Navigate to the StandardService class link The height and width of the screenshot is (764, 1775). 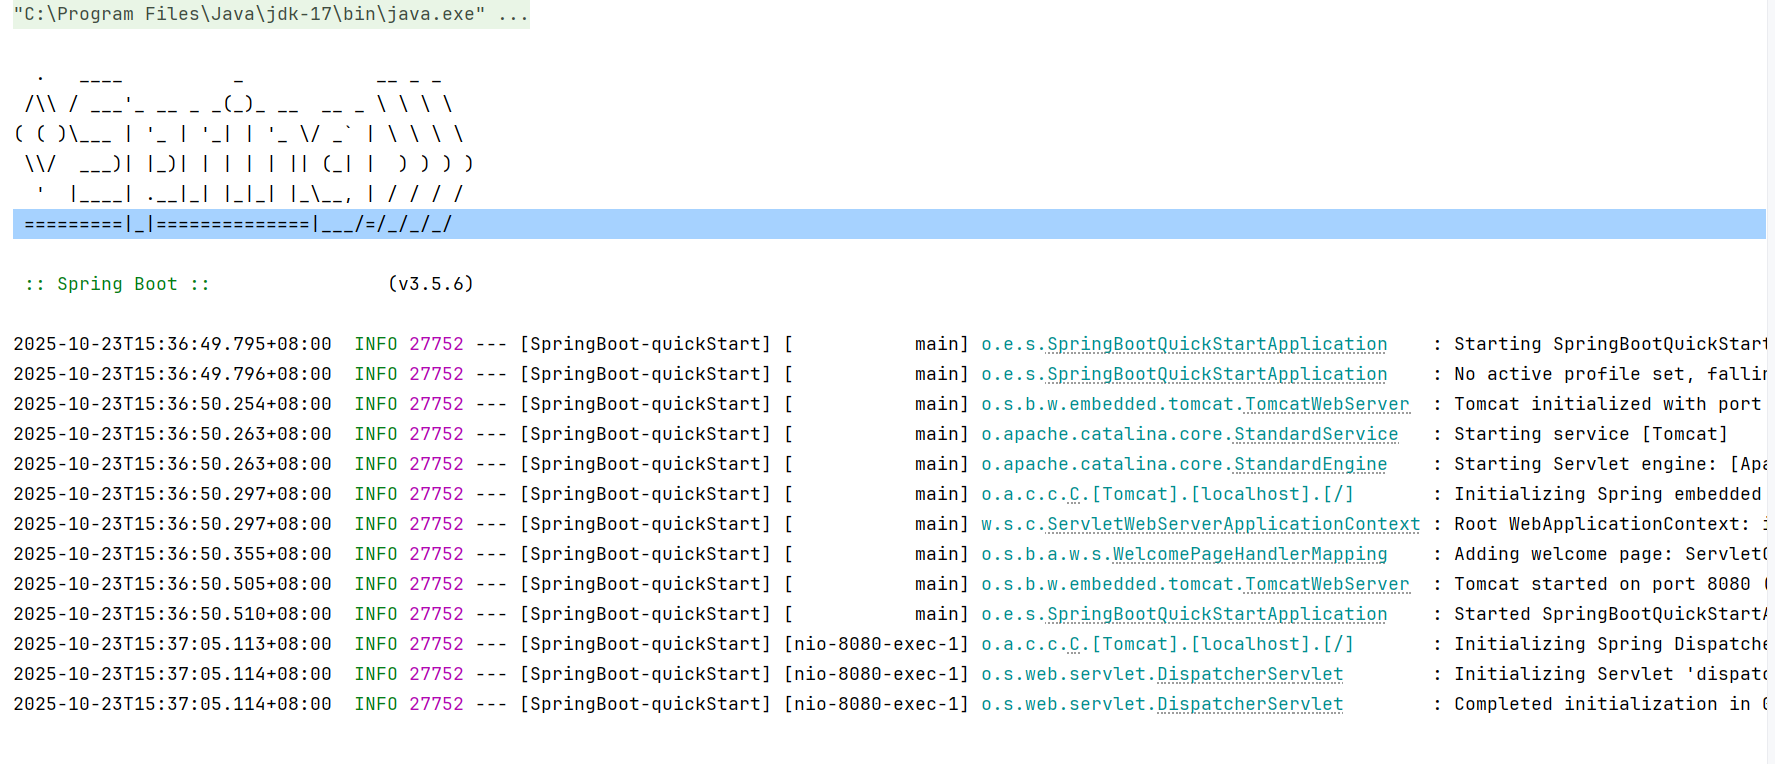pyautogui.click(x=1316, y=434)
